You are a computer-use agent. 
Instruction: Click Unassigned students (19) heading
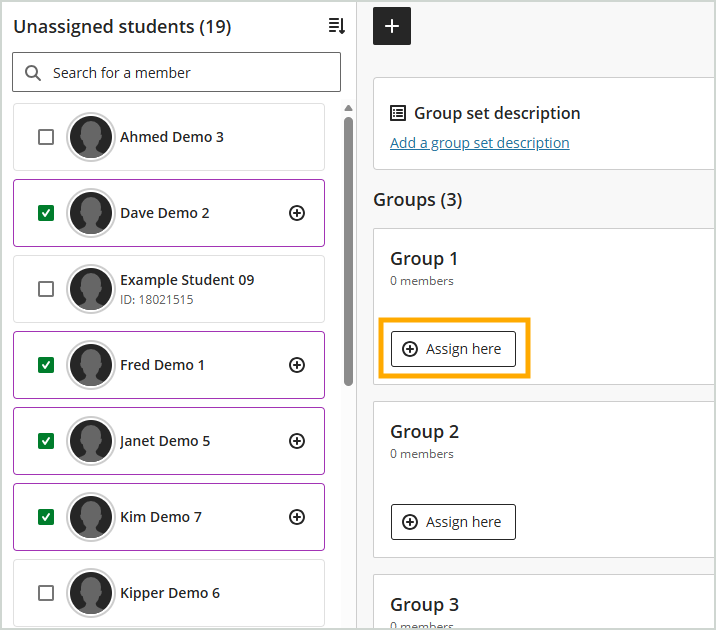[x=122, y=26]
